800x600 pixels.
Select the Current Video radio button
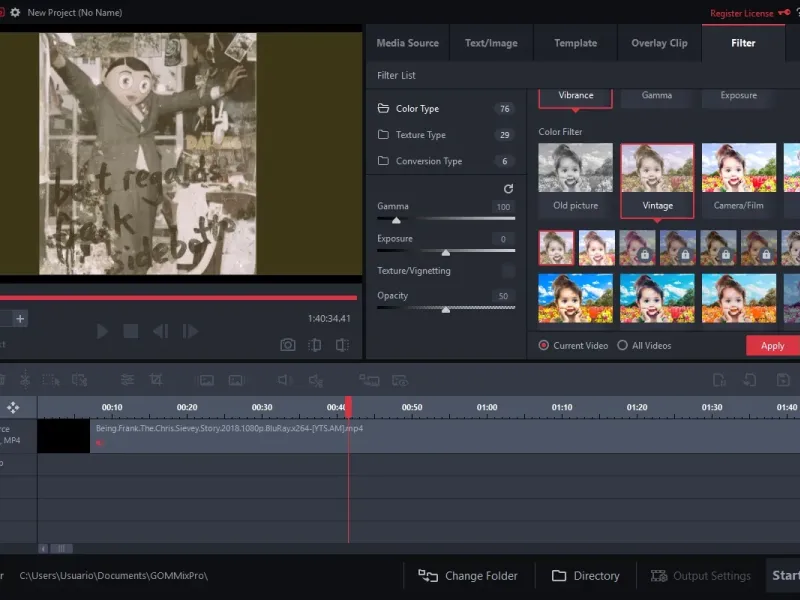point(544,345)
